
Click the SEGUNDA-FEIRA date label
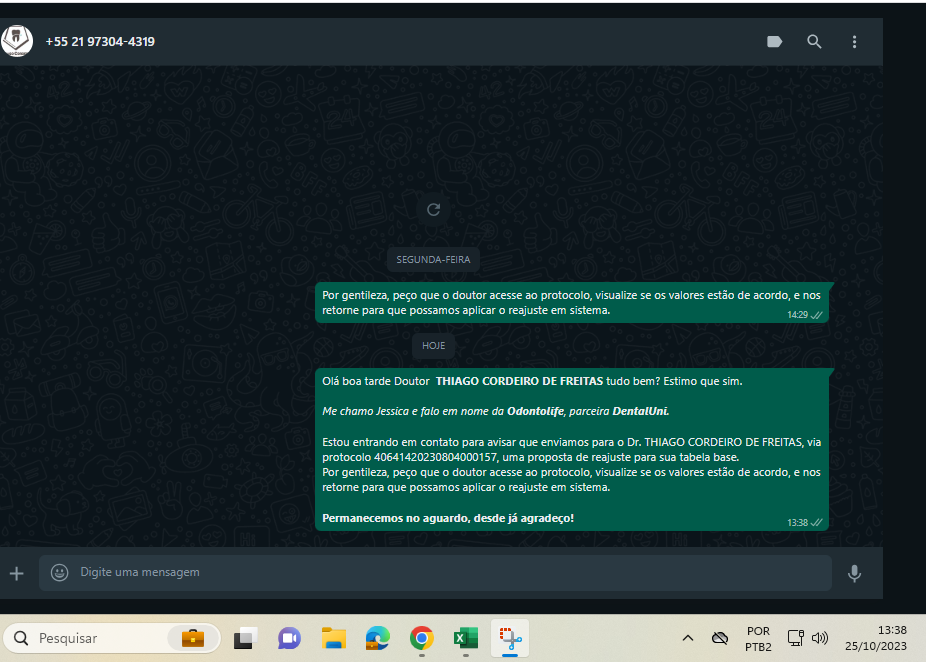[433, 260]
